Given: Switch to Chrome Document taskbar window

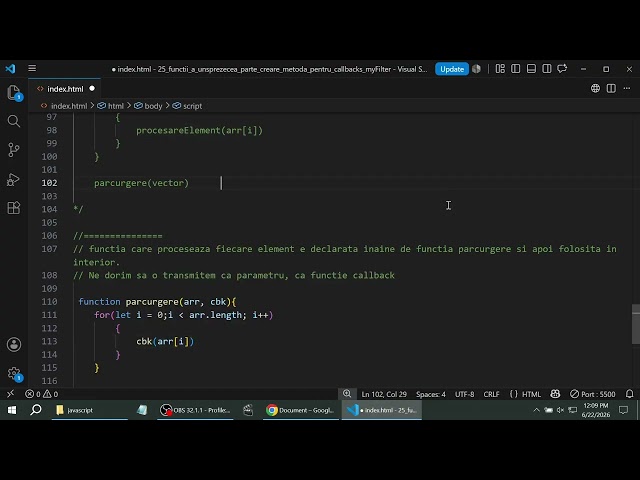Looking at the screenshot, I should click(300, 410).
